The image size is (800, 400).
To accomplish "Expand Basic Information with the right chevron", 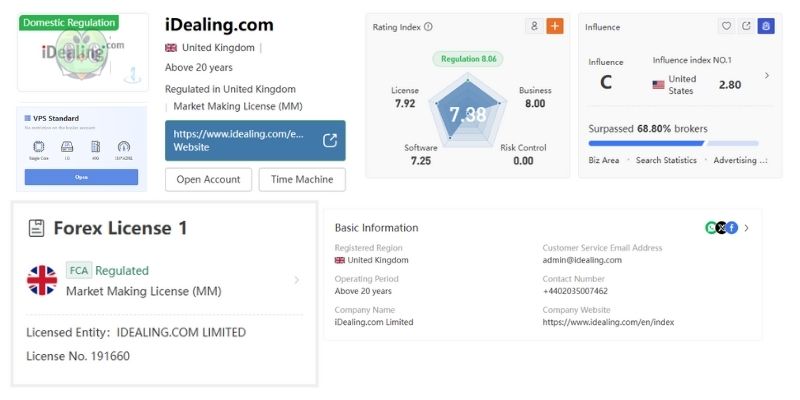I will coord(746,228).
